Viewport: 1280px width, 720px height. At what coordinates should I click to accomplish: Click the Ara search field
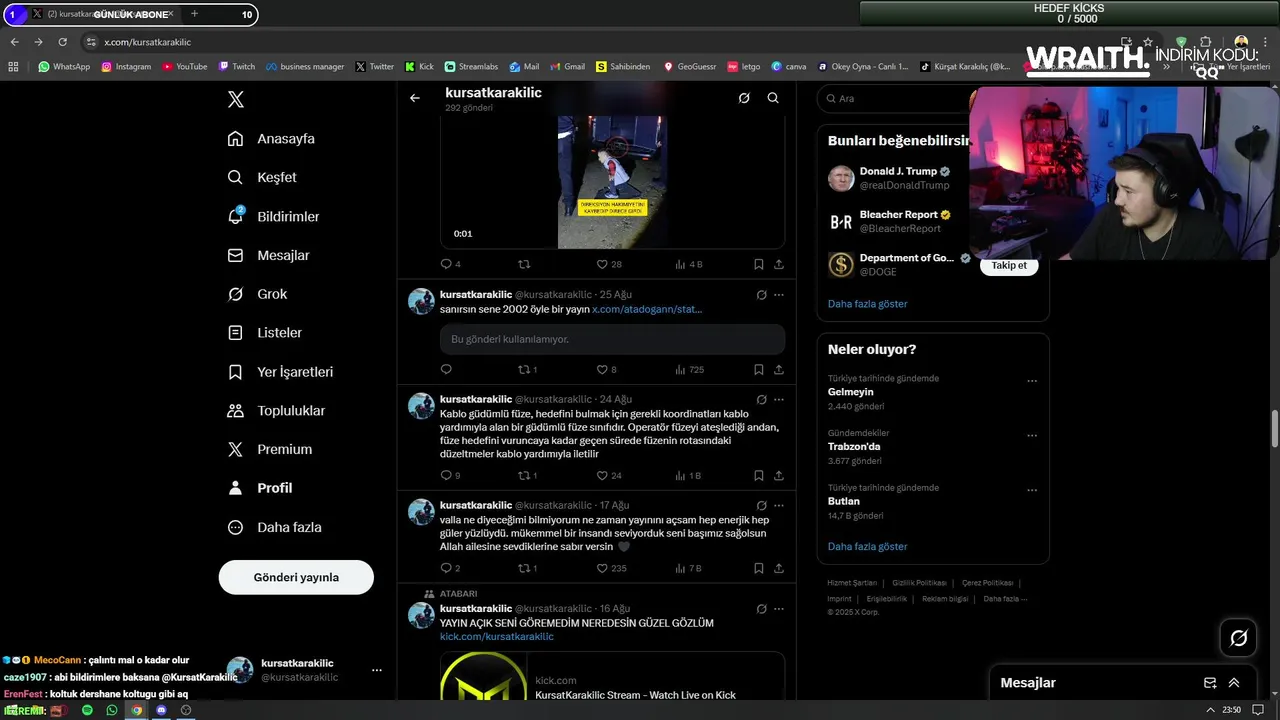893,98
